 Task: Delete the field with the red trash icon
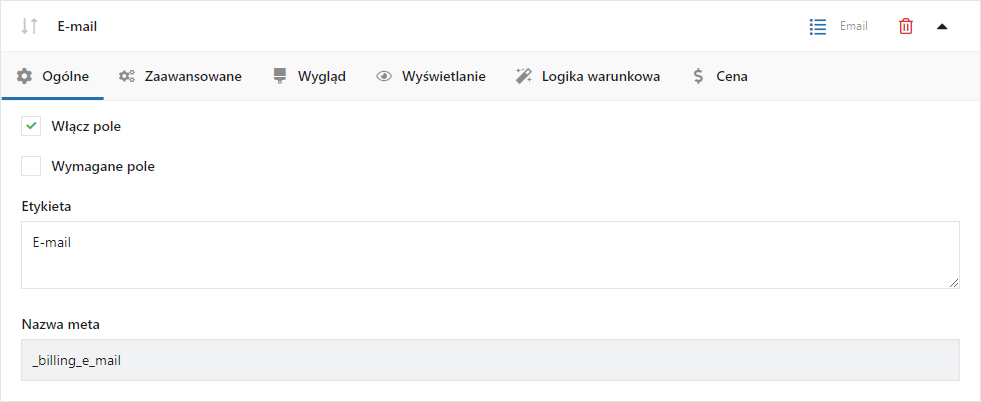905,26
